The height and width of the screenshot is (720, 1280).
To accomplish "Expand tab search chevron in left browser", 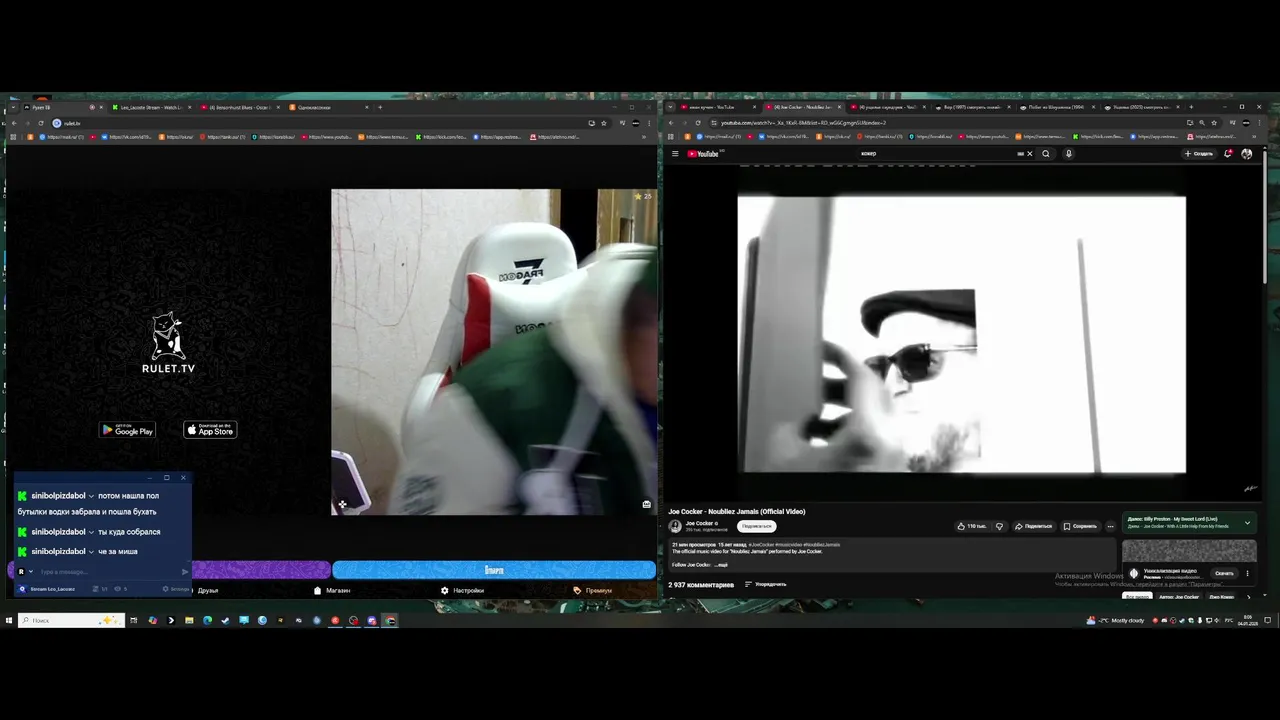I will point(11,107).
